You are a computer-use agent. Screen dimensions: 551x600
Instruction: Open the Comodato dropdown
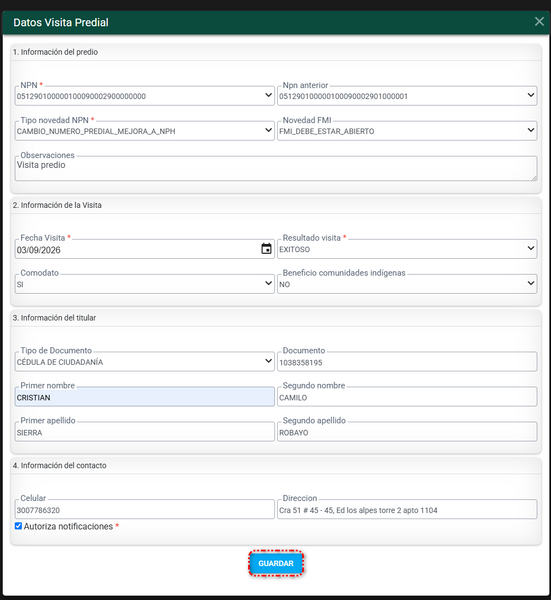point(145,284)
